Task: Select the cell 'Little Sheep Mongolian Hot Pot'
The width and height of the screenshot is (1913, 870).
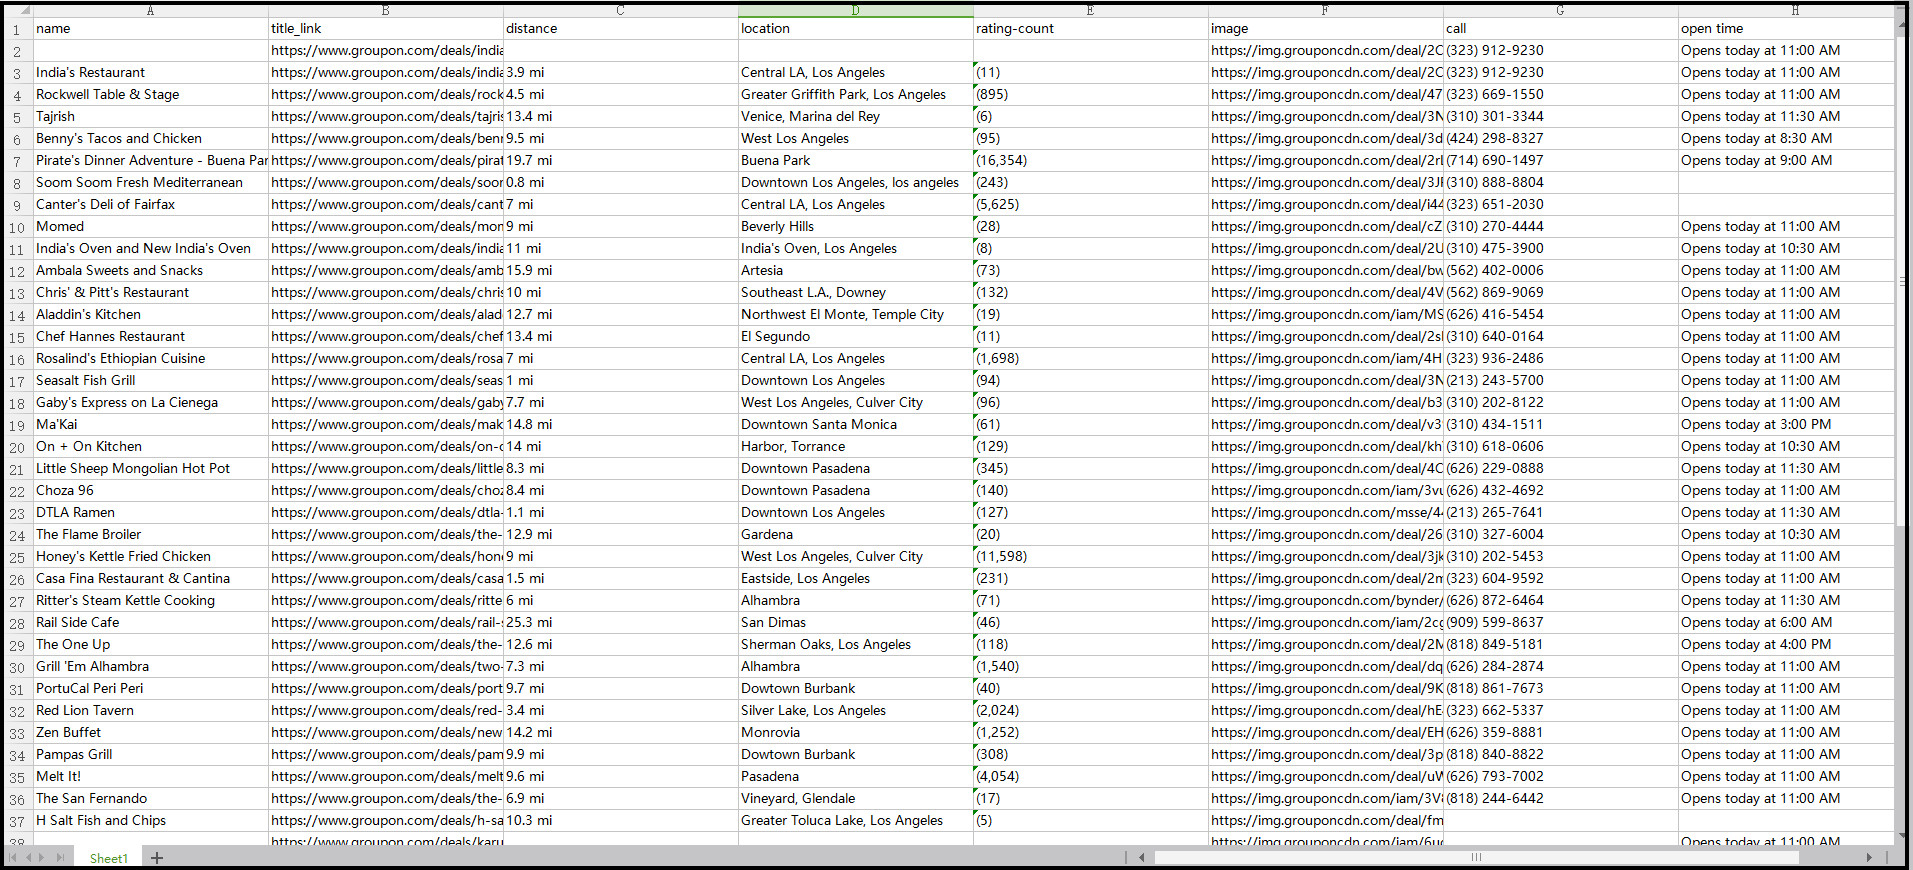Action: [x=150, y=469]
